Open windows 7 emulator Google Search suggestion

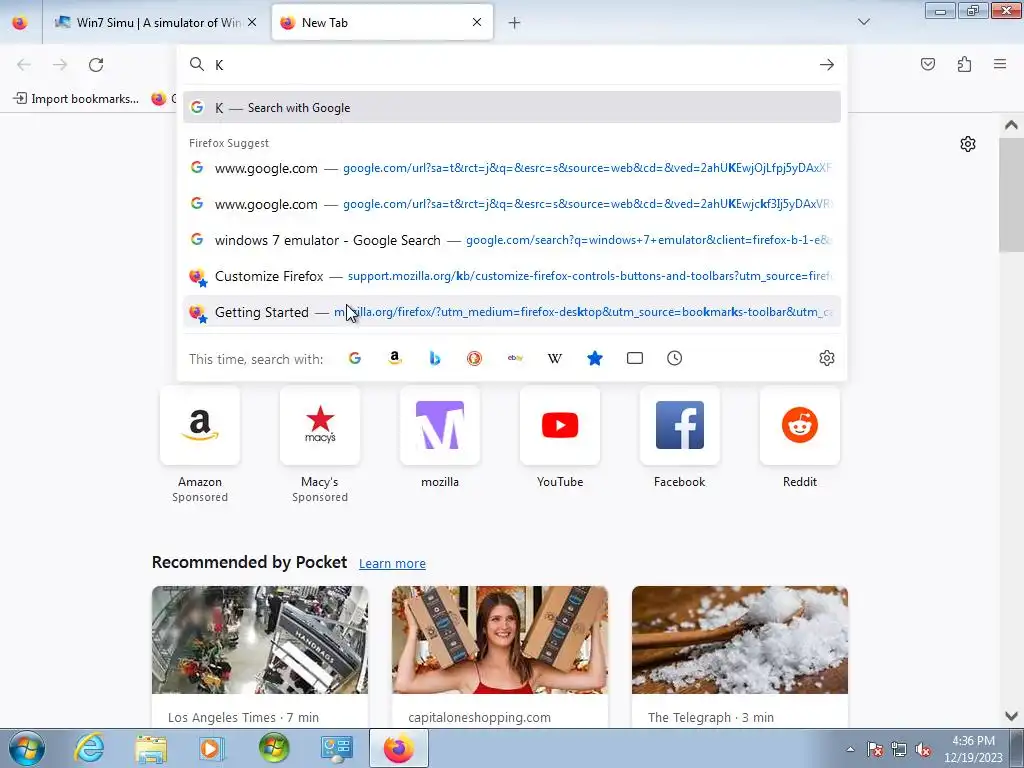click(x=511, y=240)
